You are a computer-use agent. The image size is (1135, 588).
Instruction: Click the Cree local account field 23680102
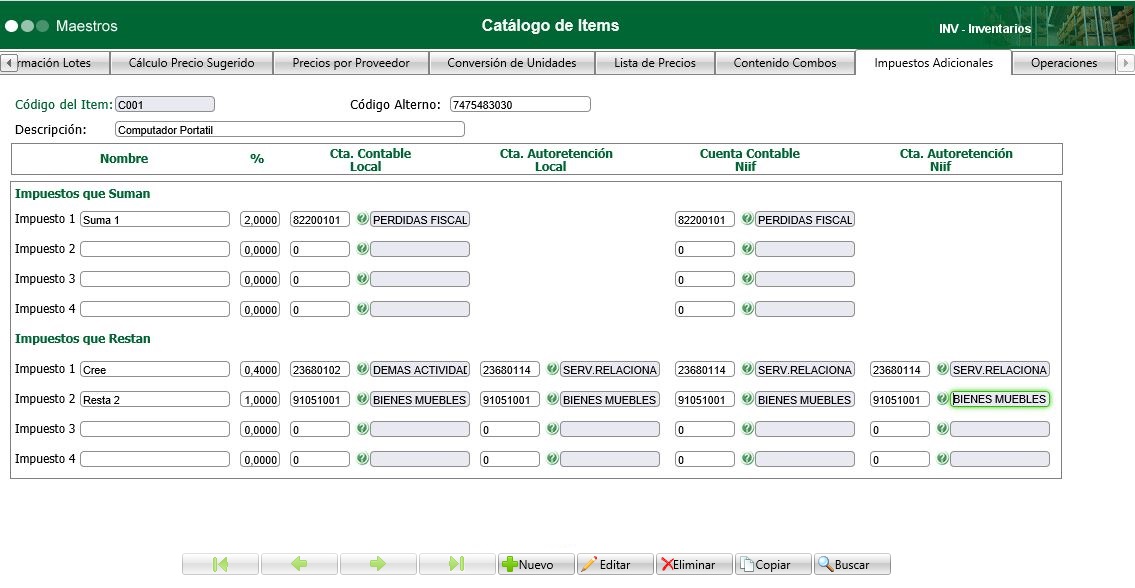click(320, 369)
